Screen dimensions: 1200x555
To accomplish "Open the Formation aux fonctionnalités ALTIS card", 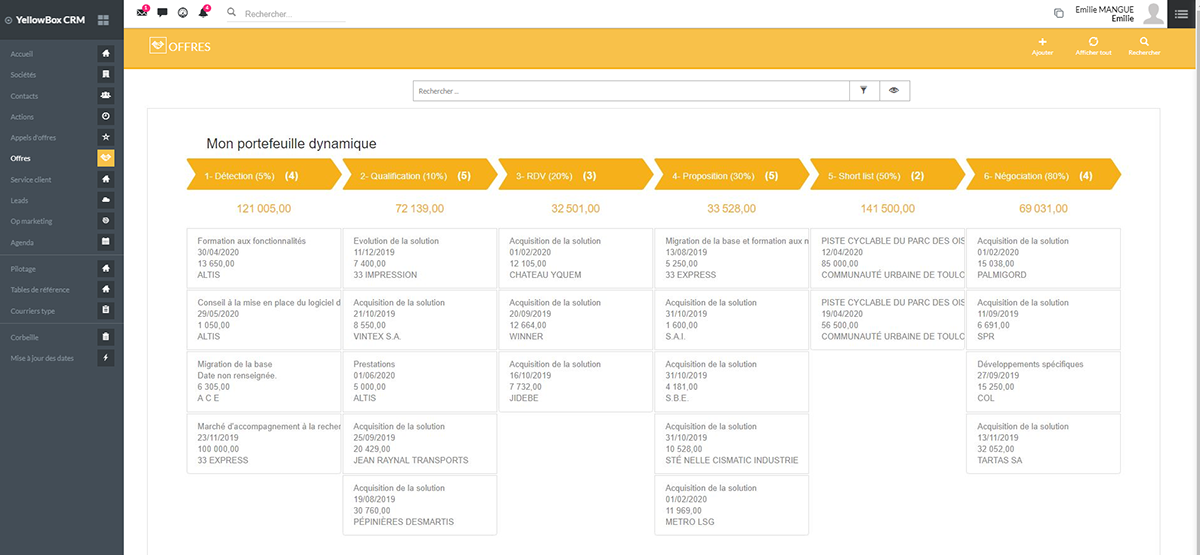I will (264, 258).
